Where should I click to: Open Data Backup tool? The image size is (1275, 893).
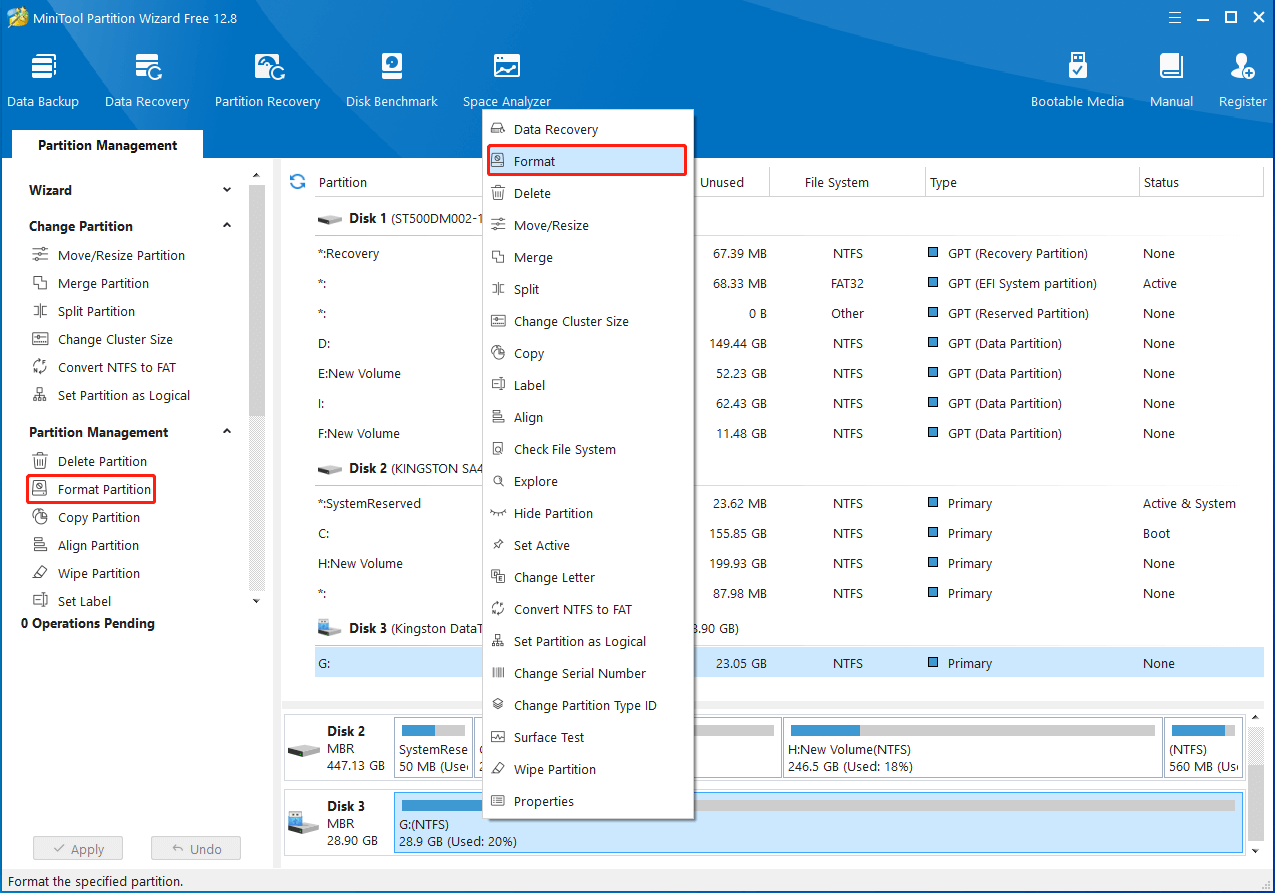tap(43, 80)
